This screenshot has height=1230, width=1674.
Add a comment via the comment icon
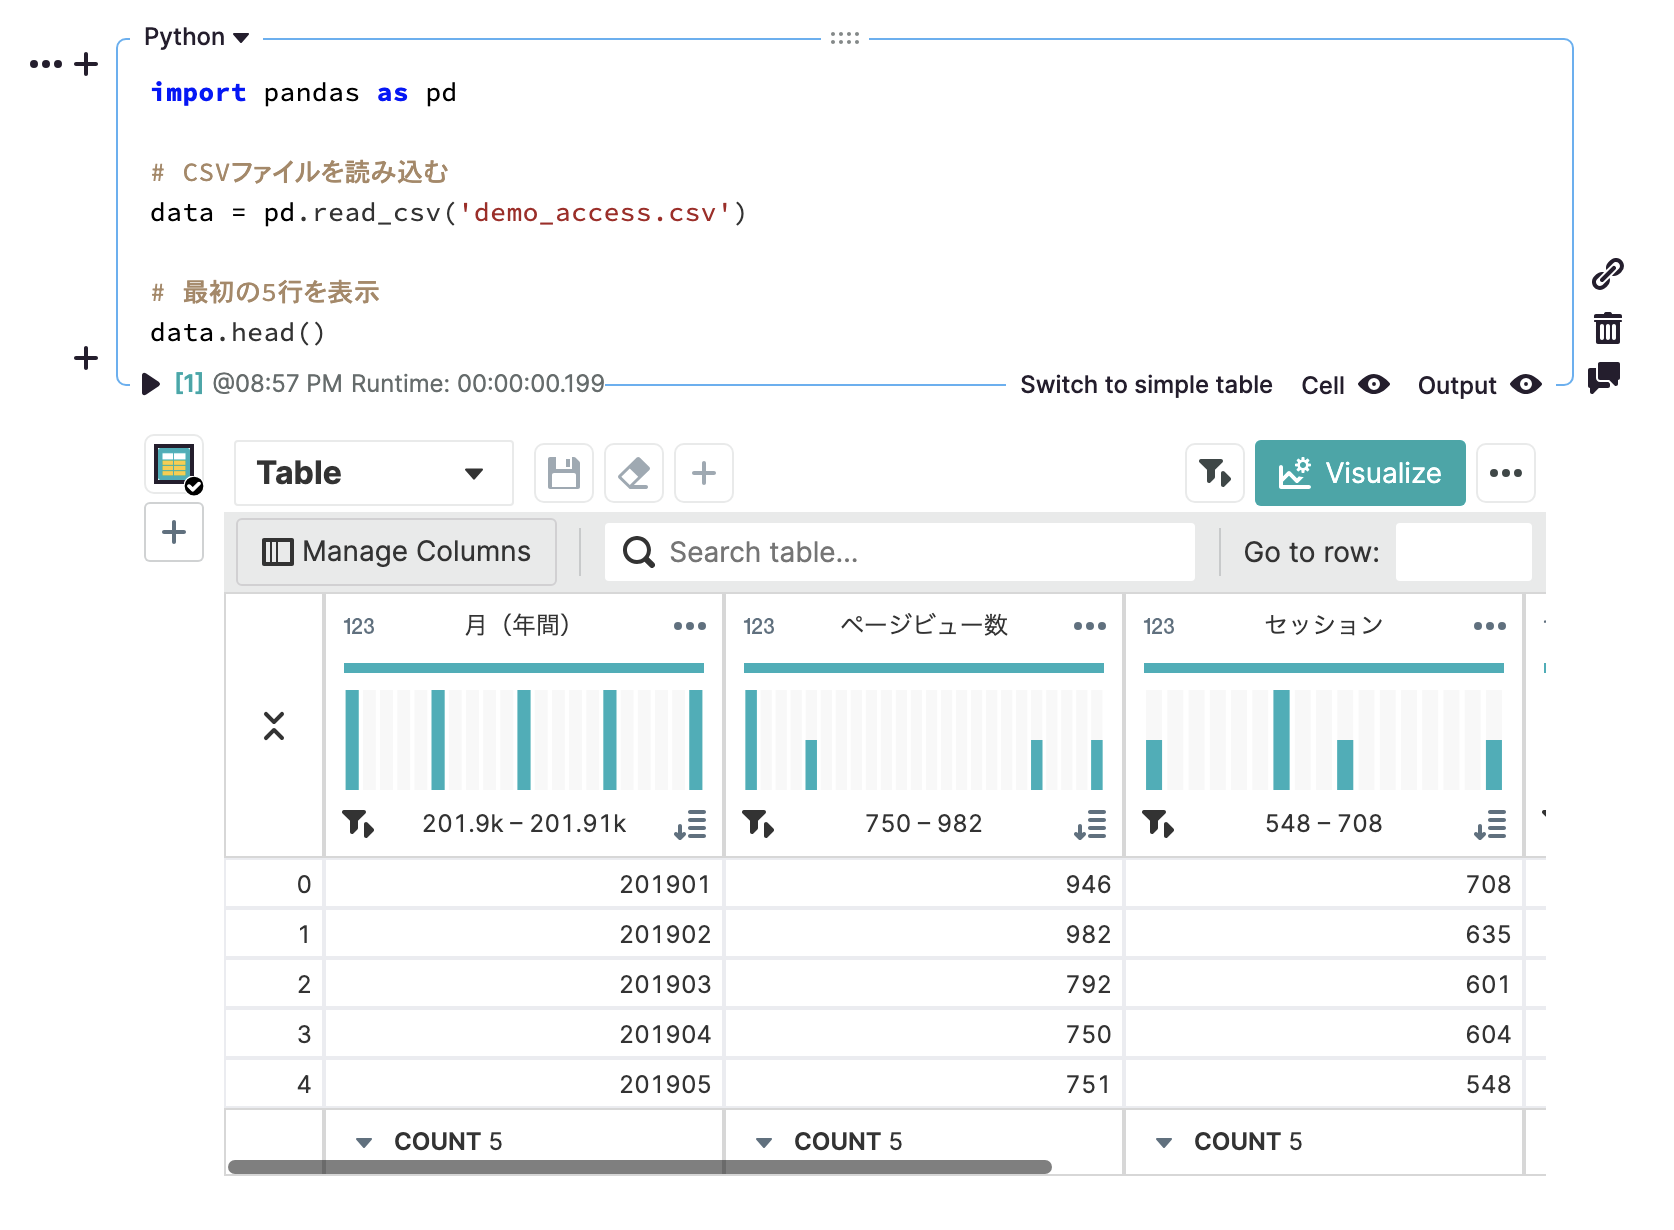[x=1604, y=380]
